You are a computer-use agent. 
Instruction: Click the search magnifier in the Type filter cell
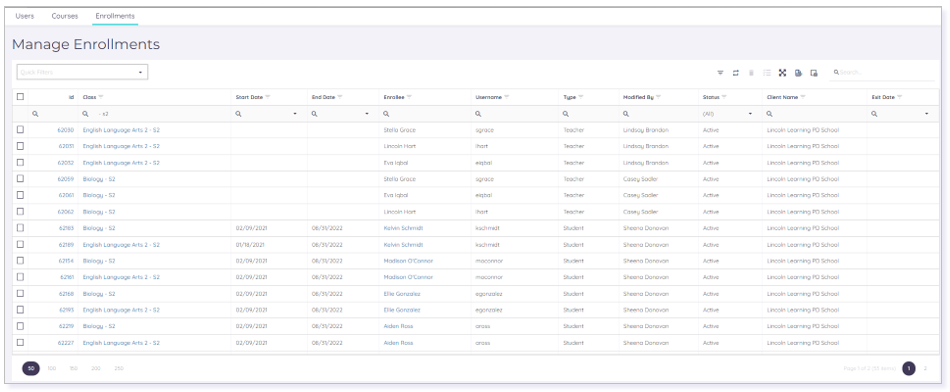click(566, 114)
